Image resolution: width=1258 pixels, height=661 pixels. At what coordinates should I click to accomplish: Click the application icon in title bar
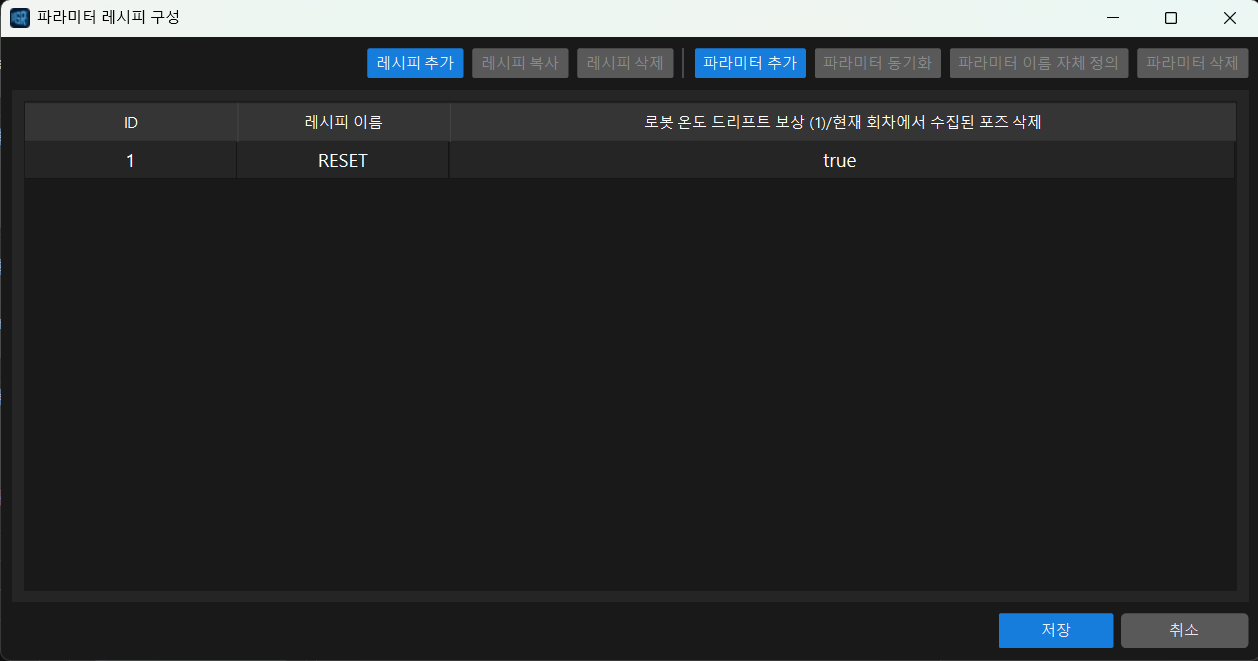pyautogui.click(x=19, y=18)
